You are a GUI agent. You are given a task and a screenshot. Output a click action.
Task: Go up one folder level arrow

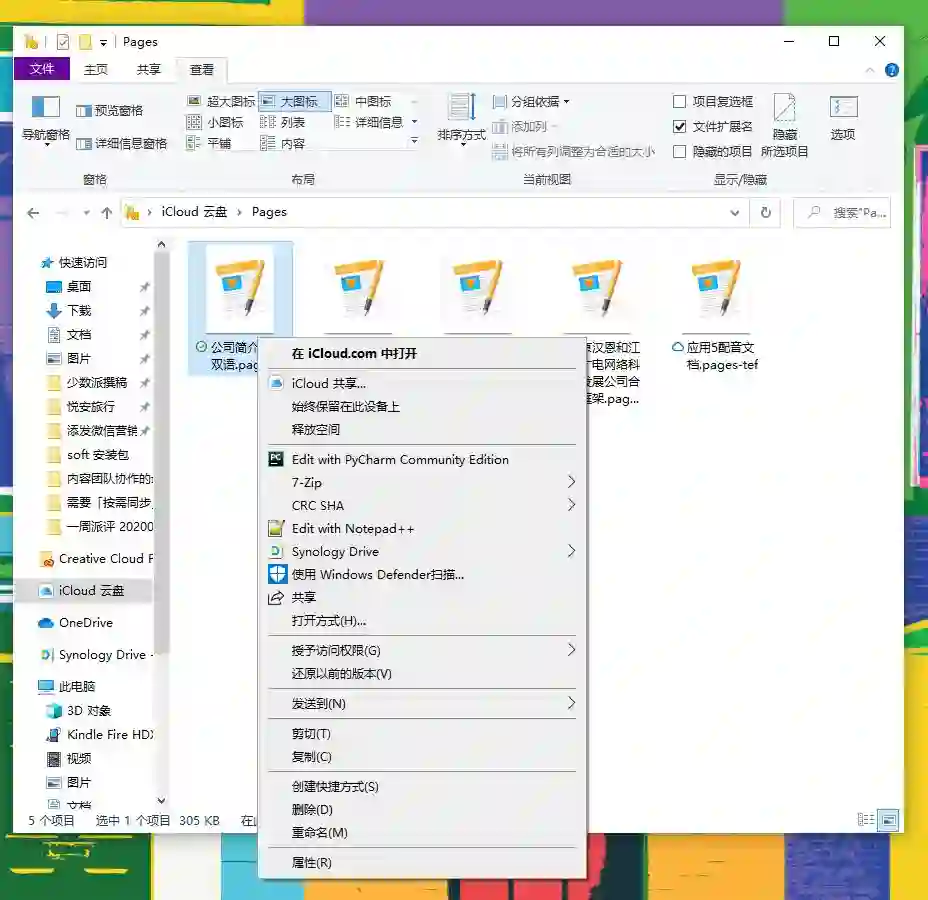coord(107,213)
